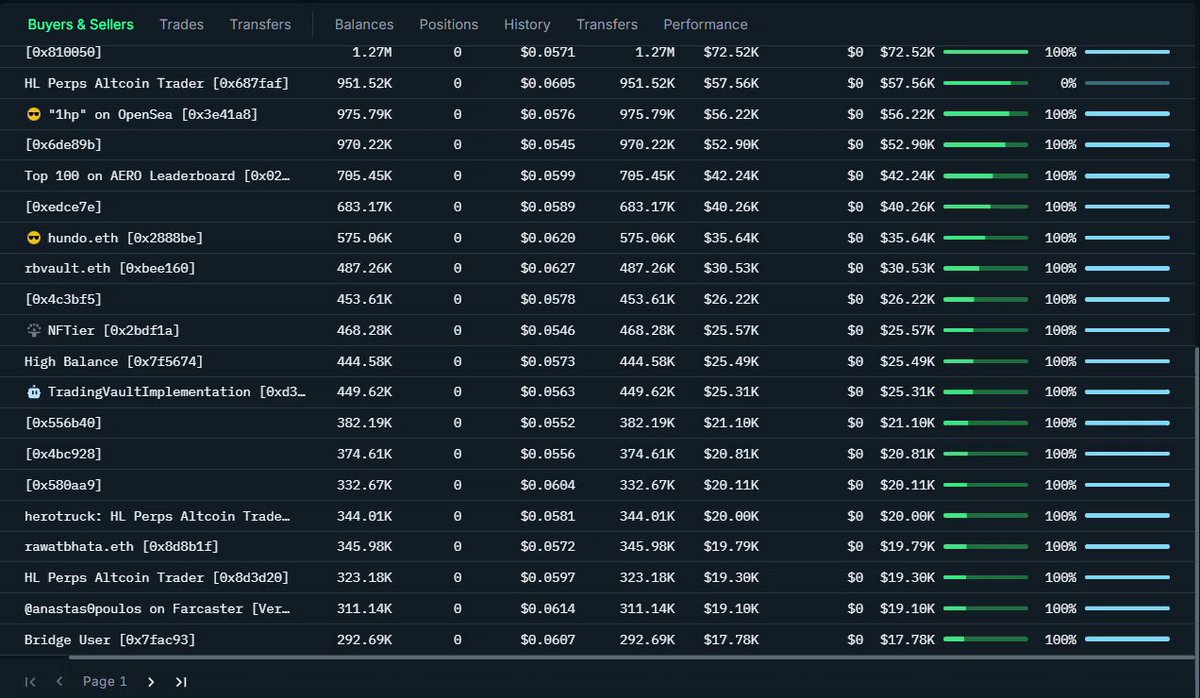Go to the previous page

60,682
